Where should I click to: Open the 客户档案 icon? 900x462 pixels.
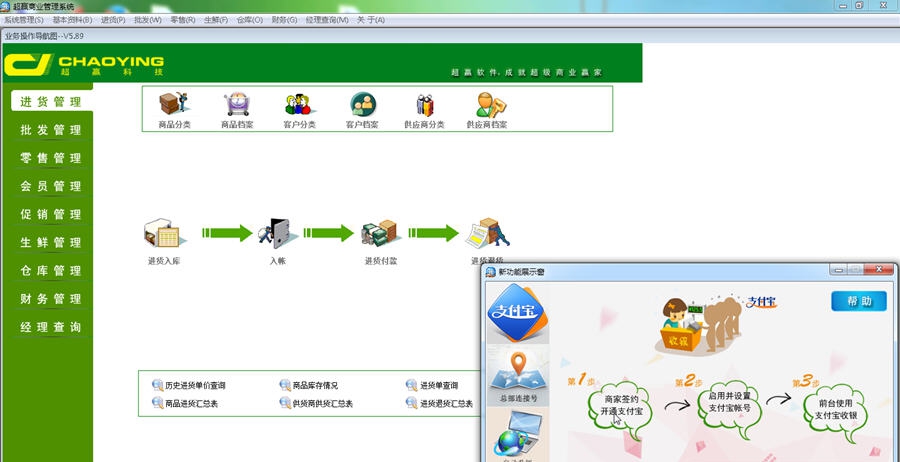tap(363, 104)
